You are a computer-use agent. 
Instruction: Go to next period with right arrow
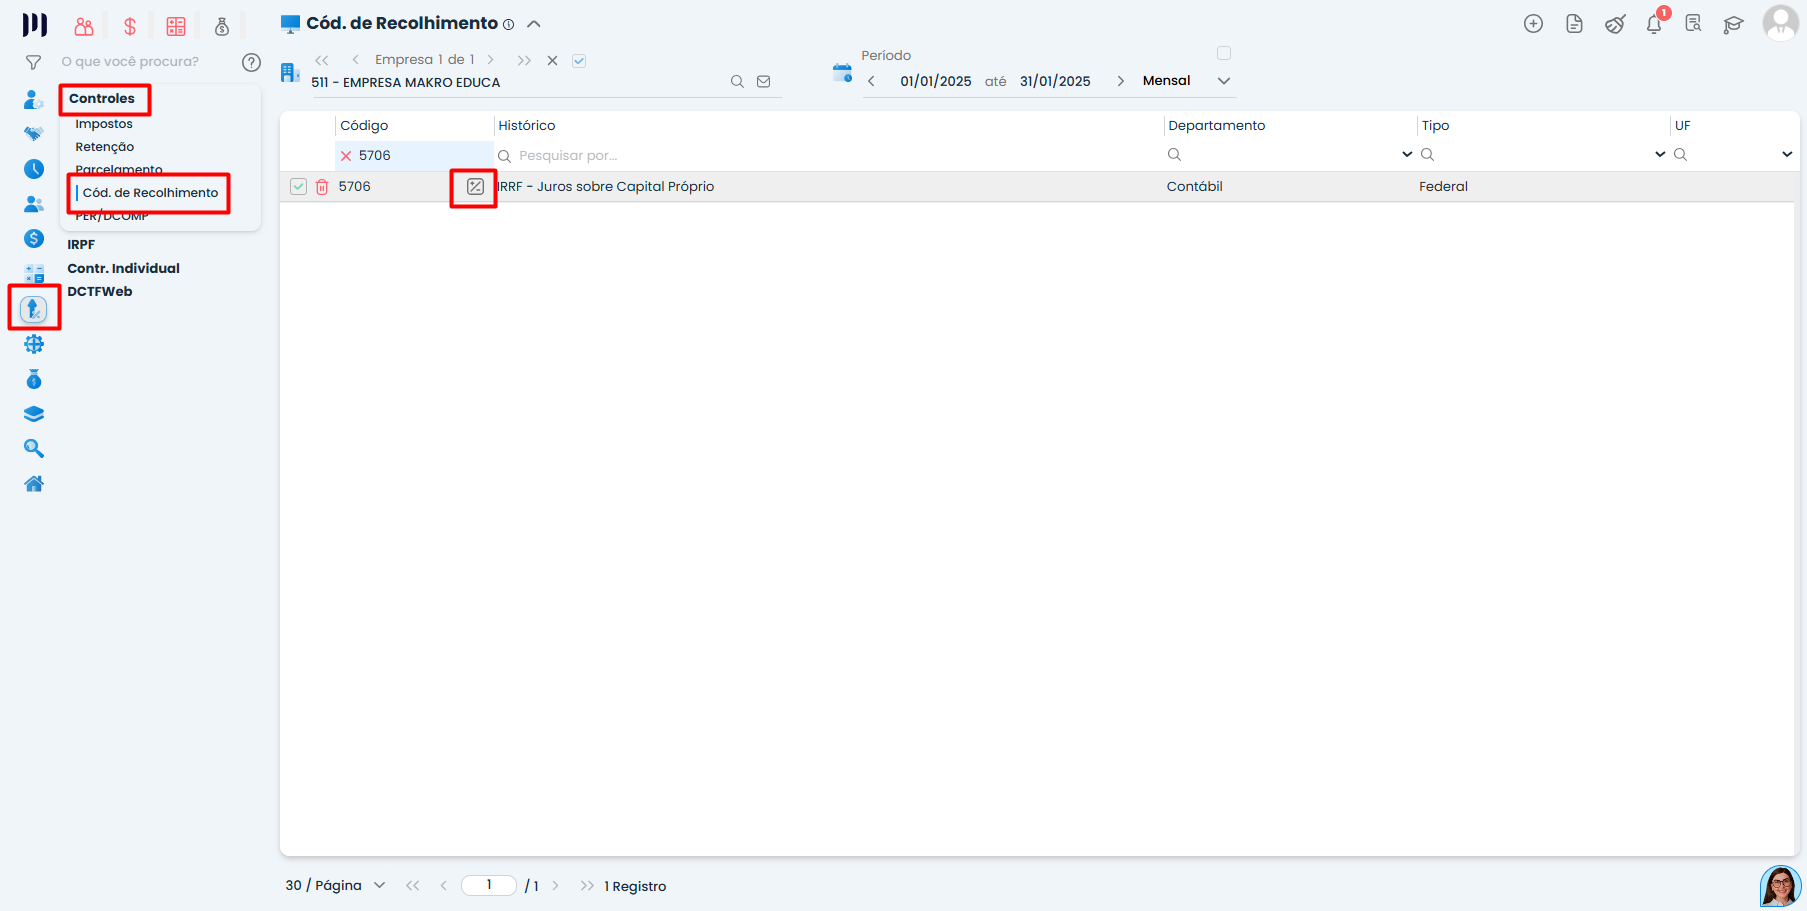[1120, 81]
